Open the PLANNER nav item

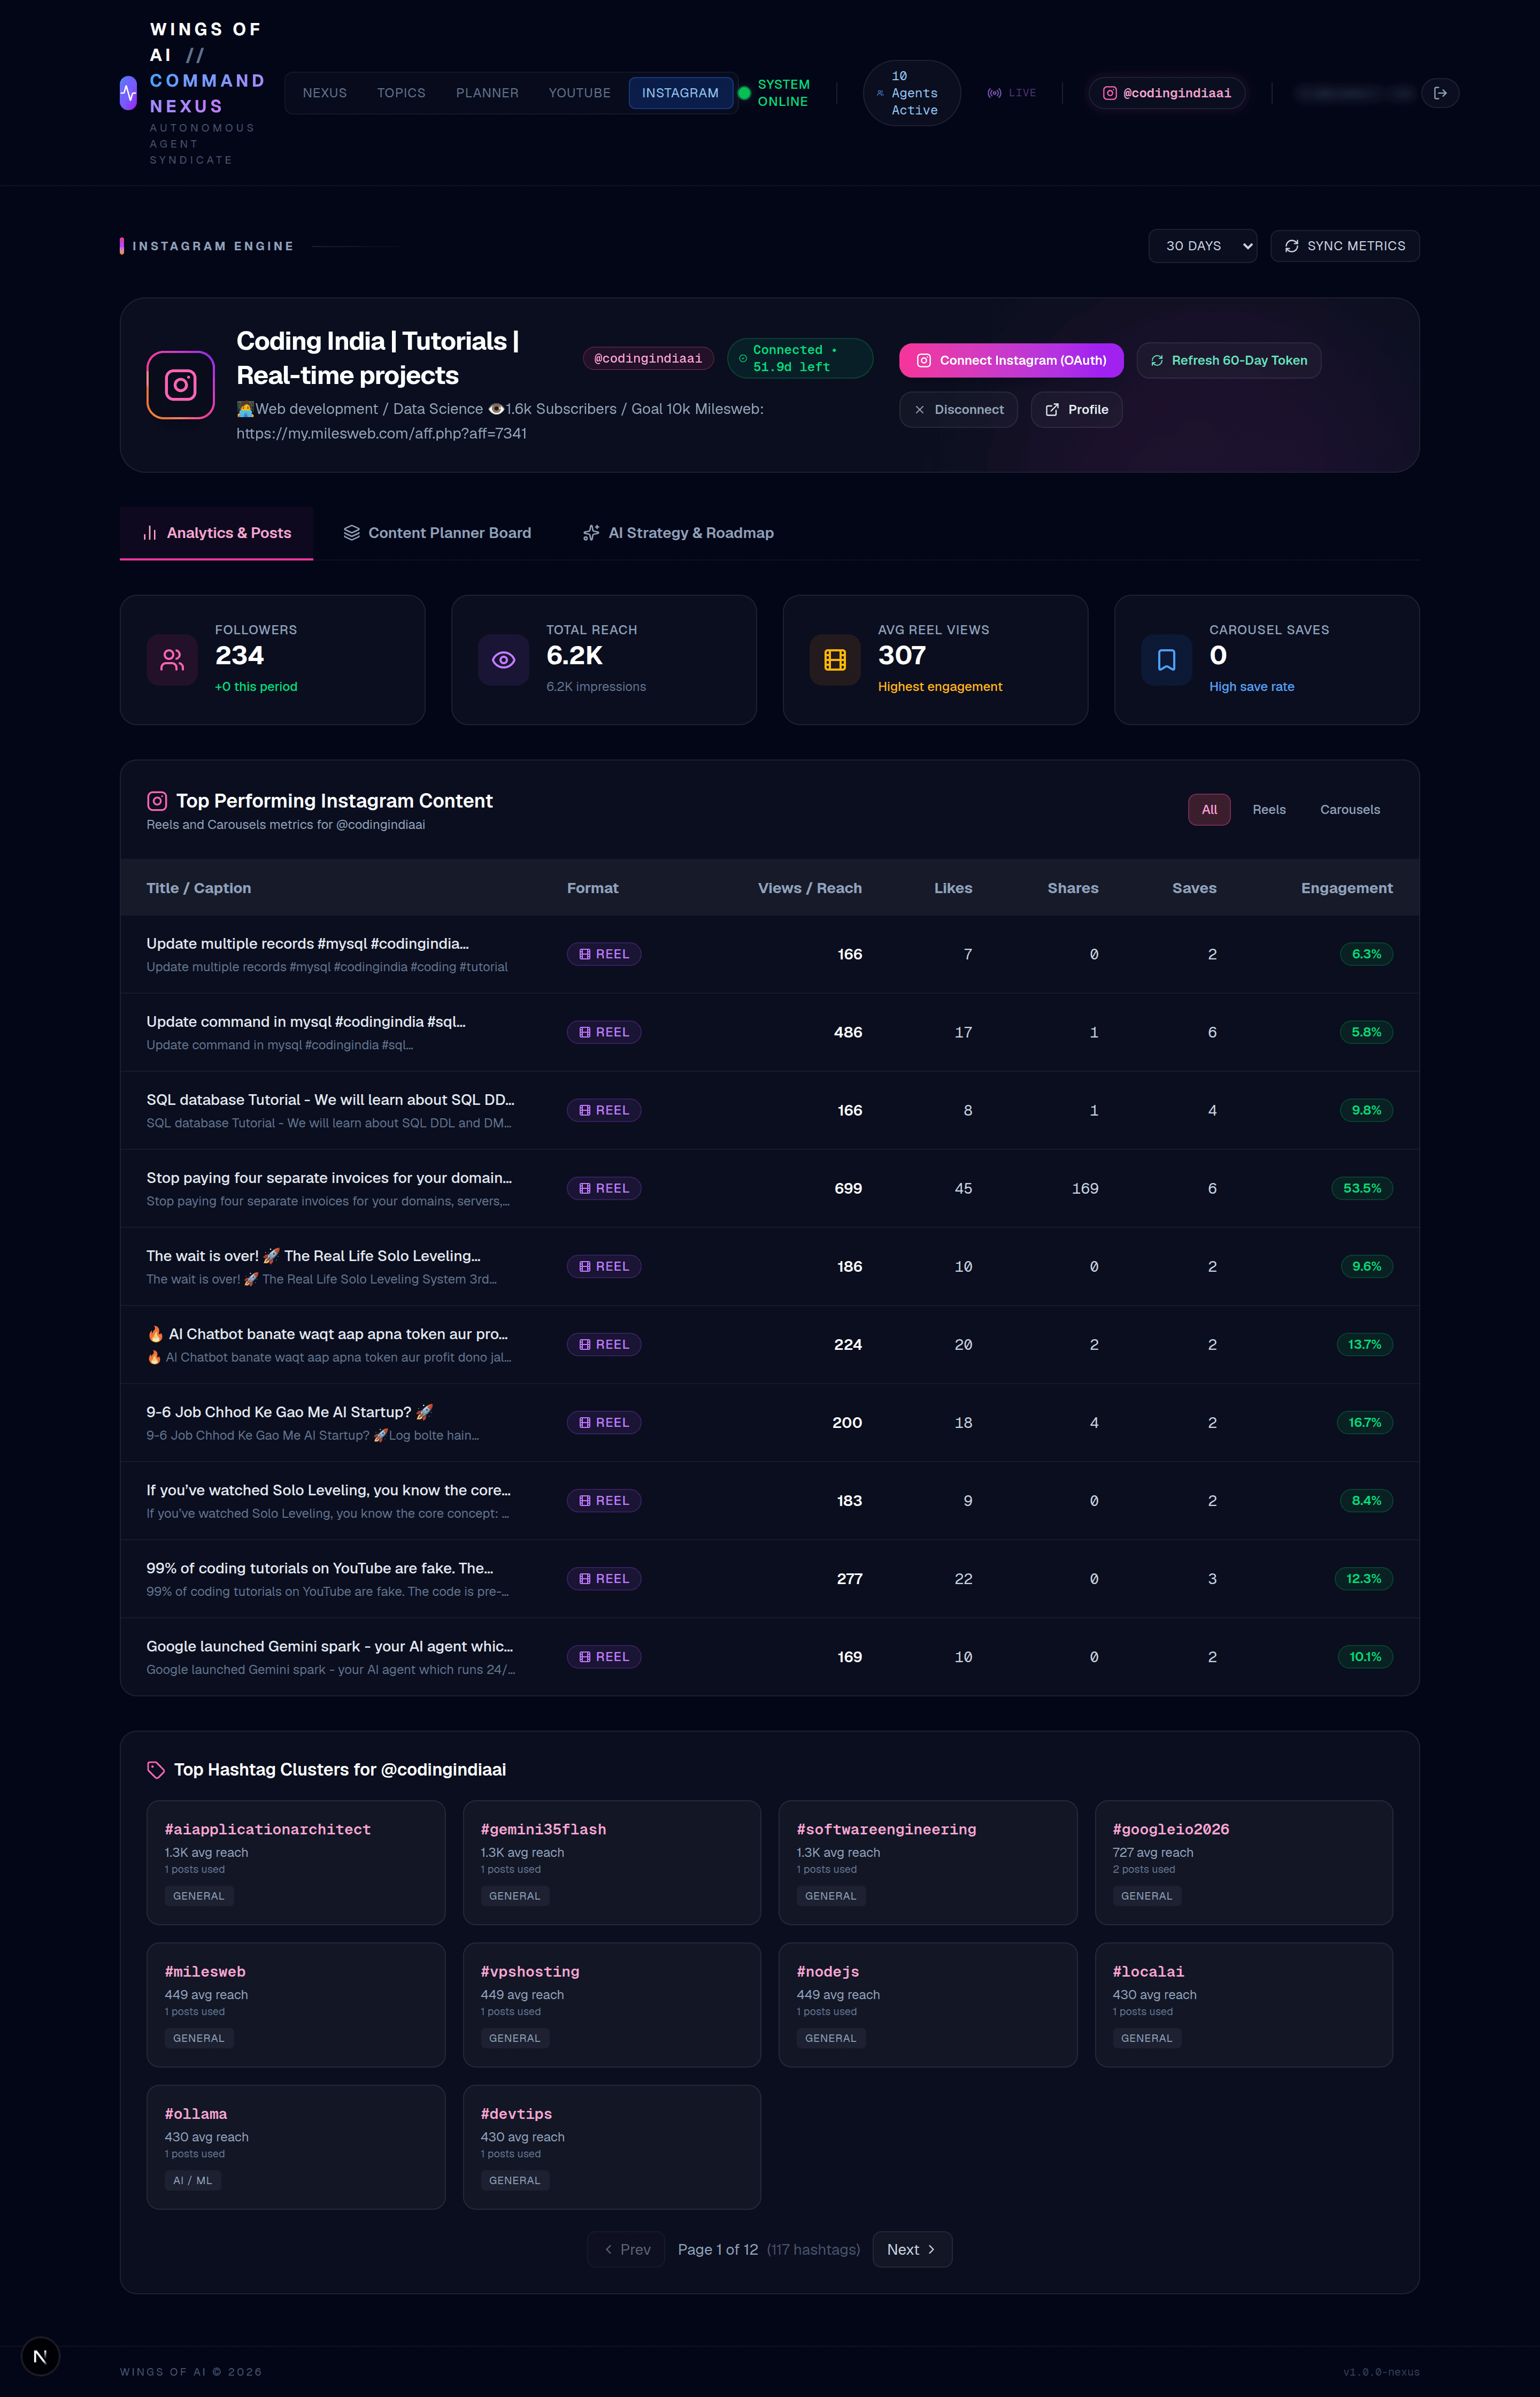coord(487,93)
